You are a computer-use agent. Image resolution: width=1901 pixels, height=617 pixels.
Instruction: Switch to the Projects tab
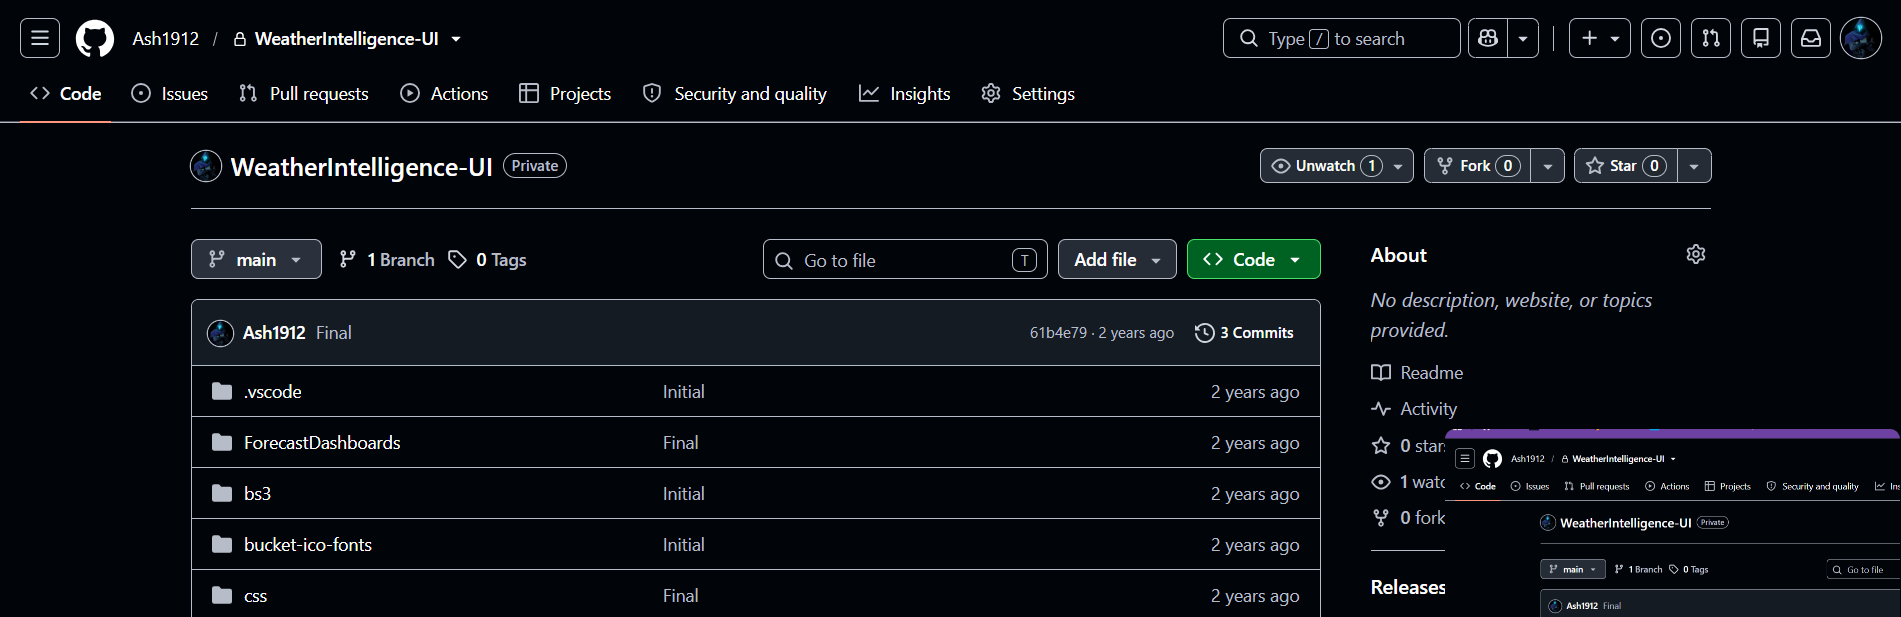565,93
